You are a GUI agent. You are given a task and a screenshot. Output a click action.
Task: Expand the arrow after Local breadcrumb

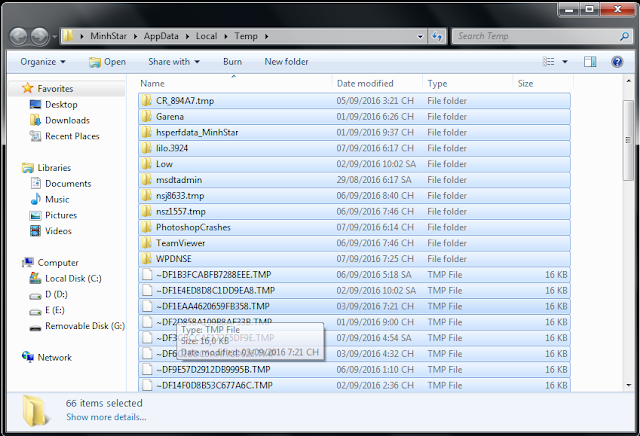(x=225, y=36)
